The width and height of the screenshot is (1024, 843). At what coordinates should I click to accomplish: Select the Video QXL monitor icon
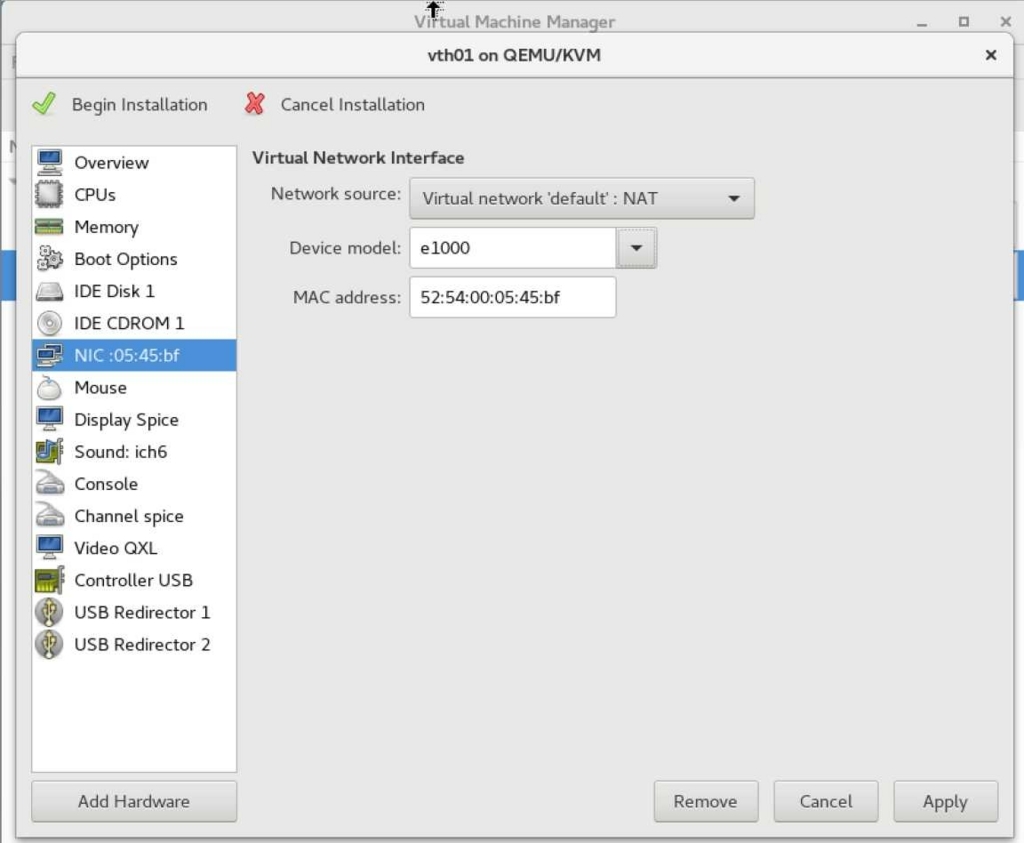coord(50,548)
